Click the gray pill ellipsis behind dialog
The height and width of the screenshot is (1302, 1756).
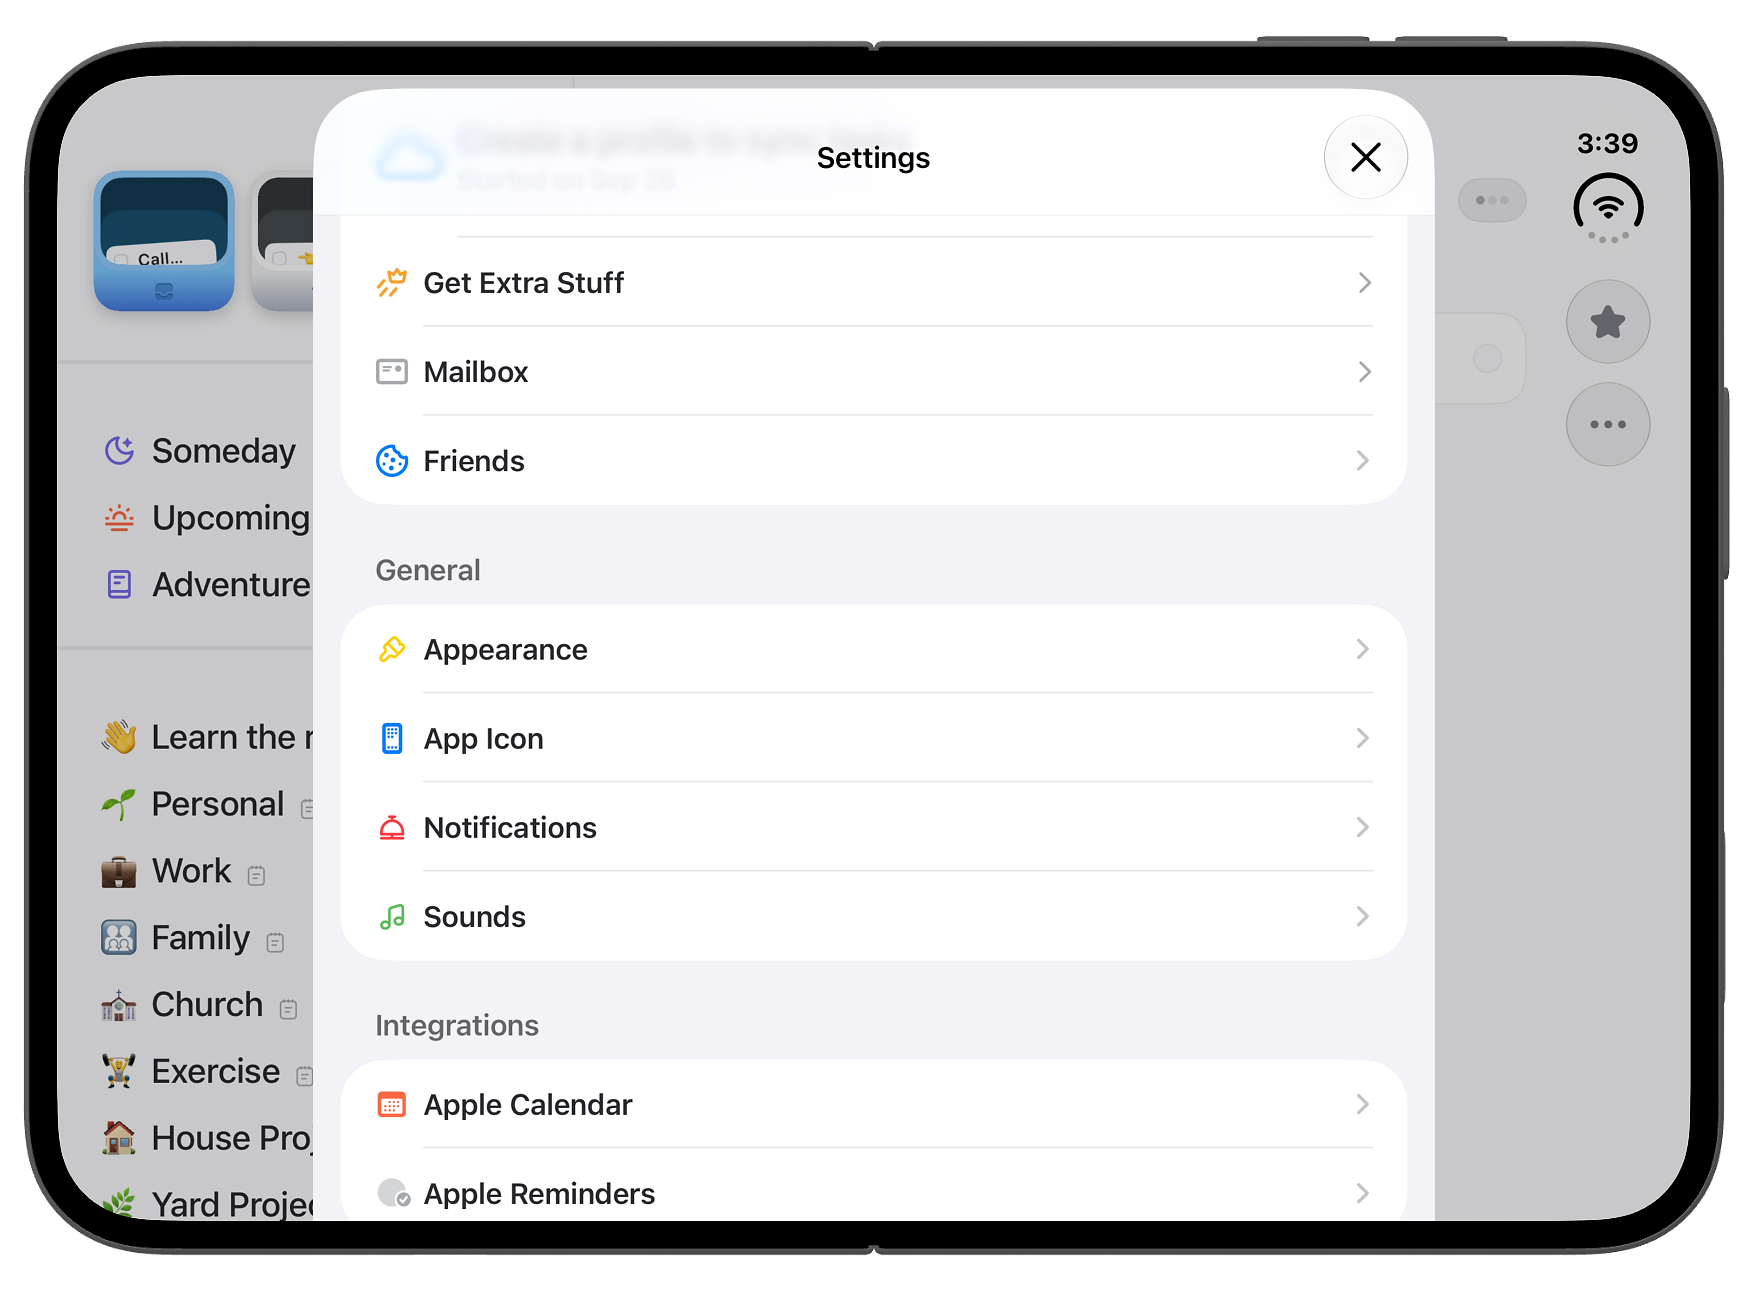(x=1491, y=200)
